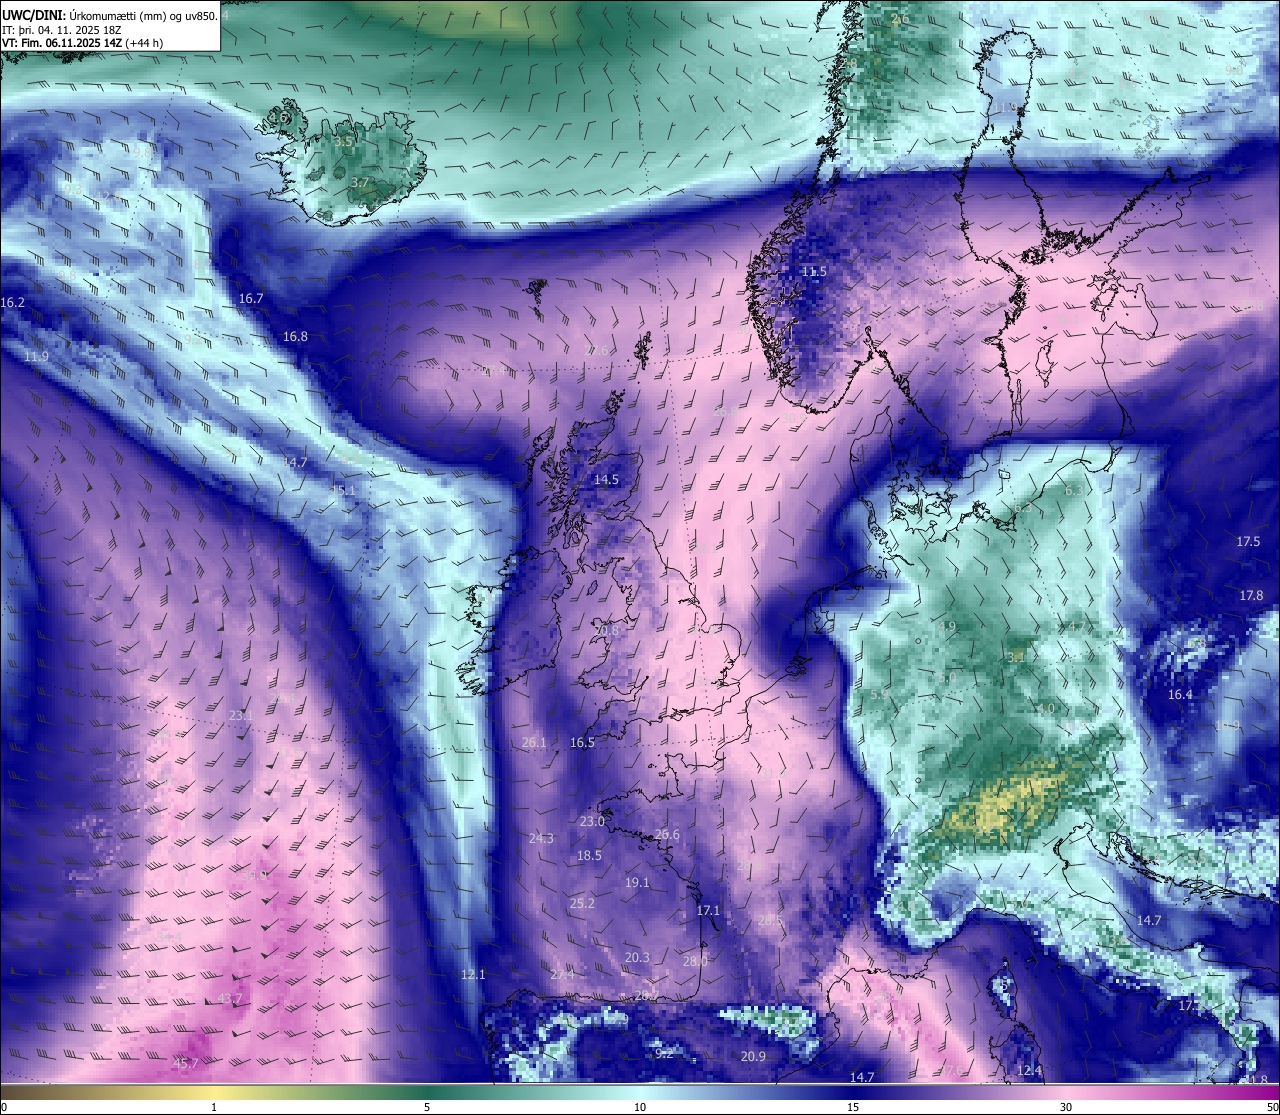Click the 11.5 value over Norway
The image size is (1280, 1115).
click(814, 272)
